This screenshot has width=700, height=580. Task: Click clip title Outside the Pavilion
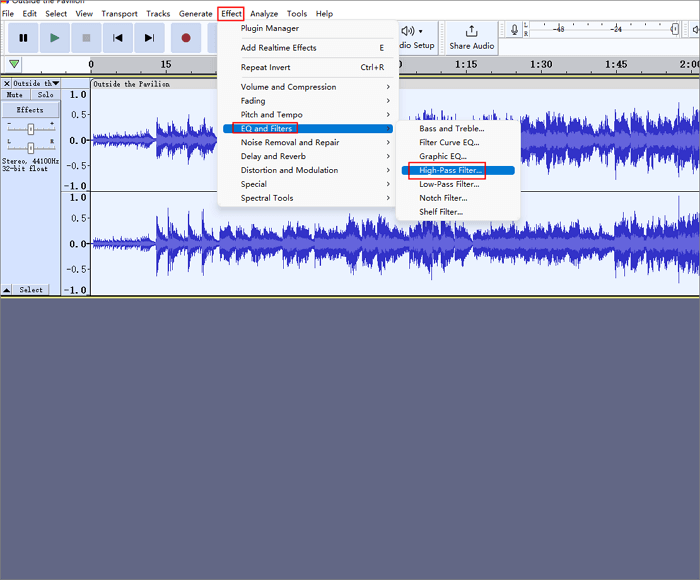click(131, 84)
